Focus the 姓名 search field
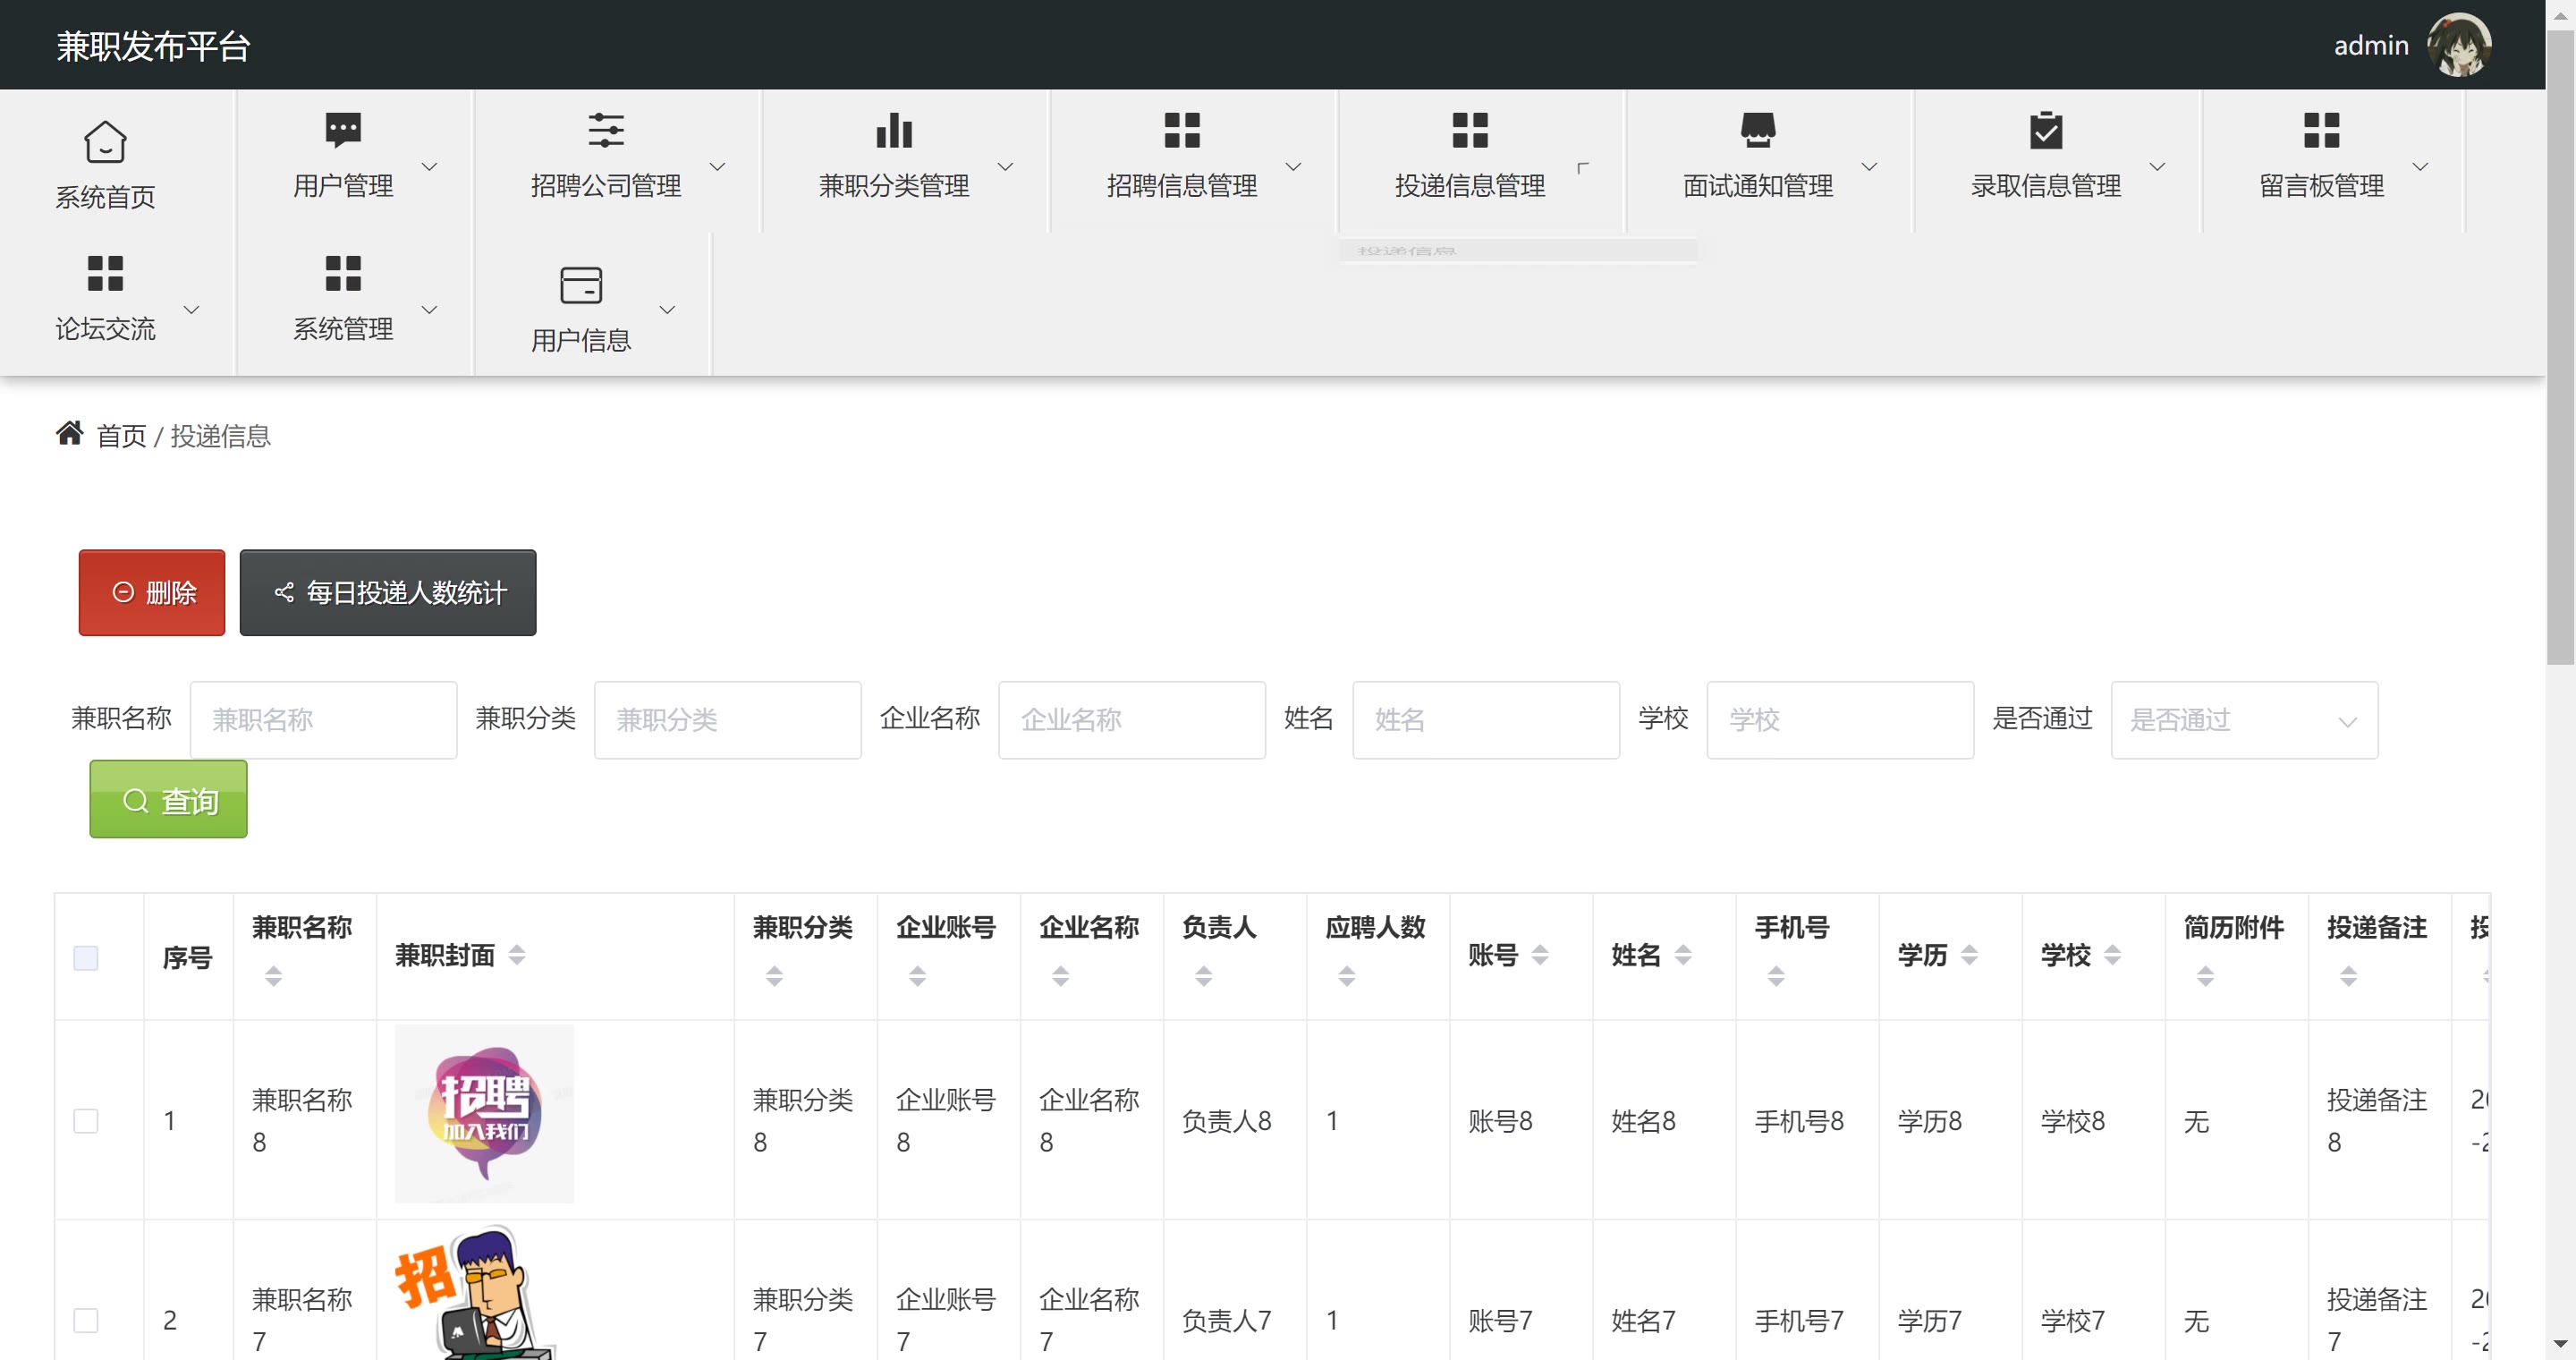This screenshot has height=1360, width=2576. coord(1485,720)
